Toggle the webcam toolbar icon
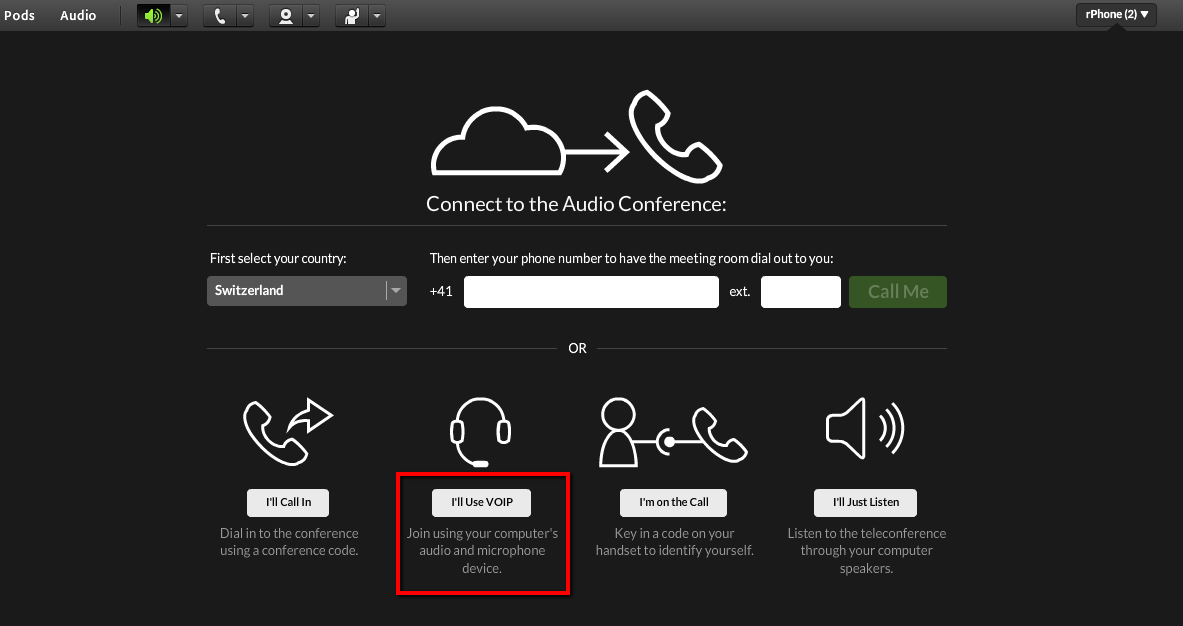This screenshot has width=1183, height=626. pyautogui.click(x=285, y=16)
